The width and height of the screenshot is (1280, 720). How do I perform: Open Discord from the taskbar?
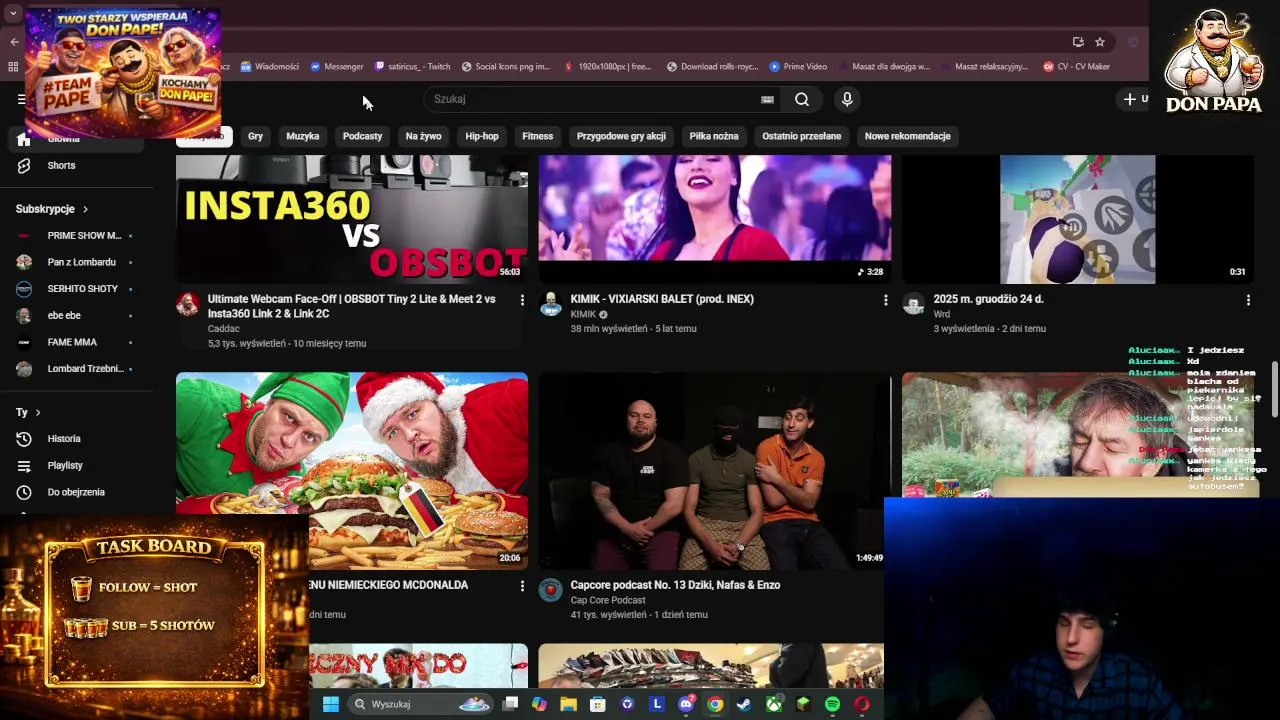[686, 704]
